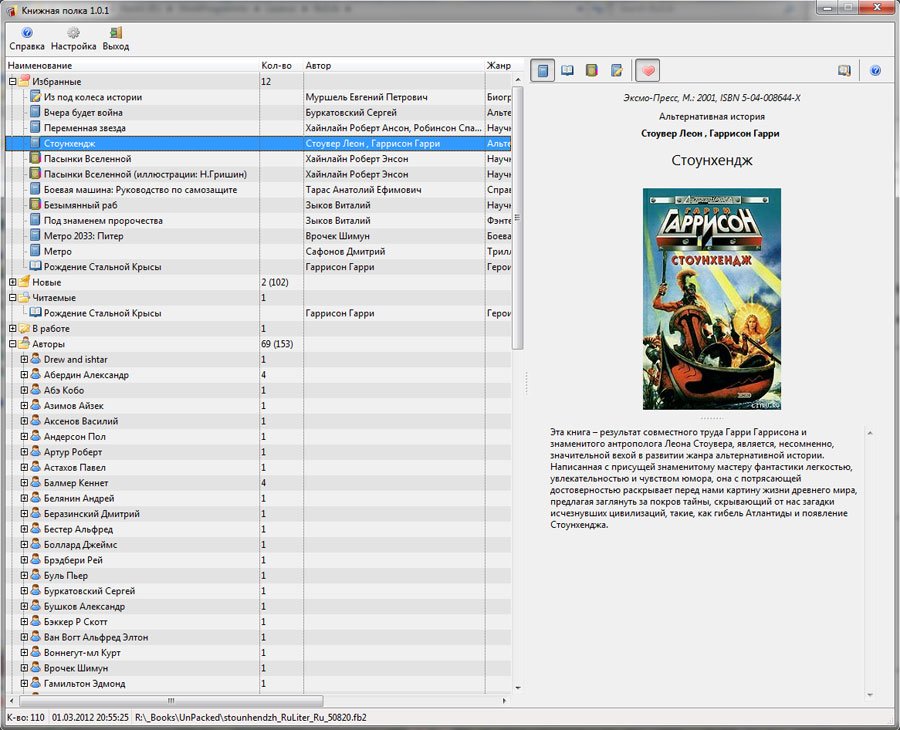
Task: Click the app icon in the title bar
Action: click(x=12, y=10)
